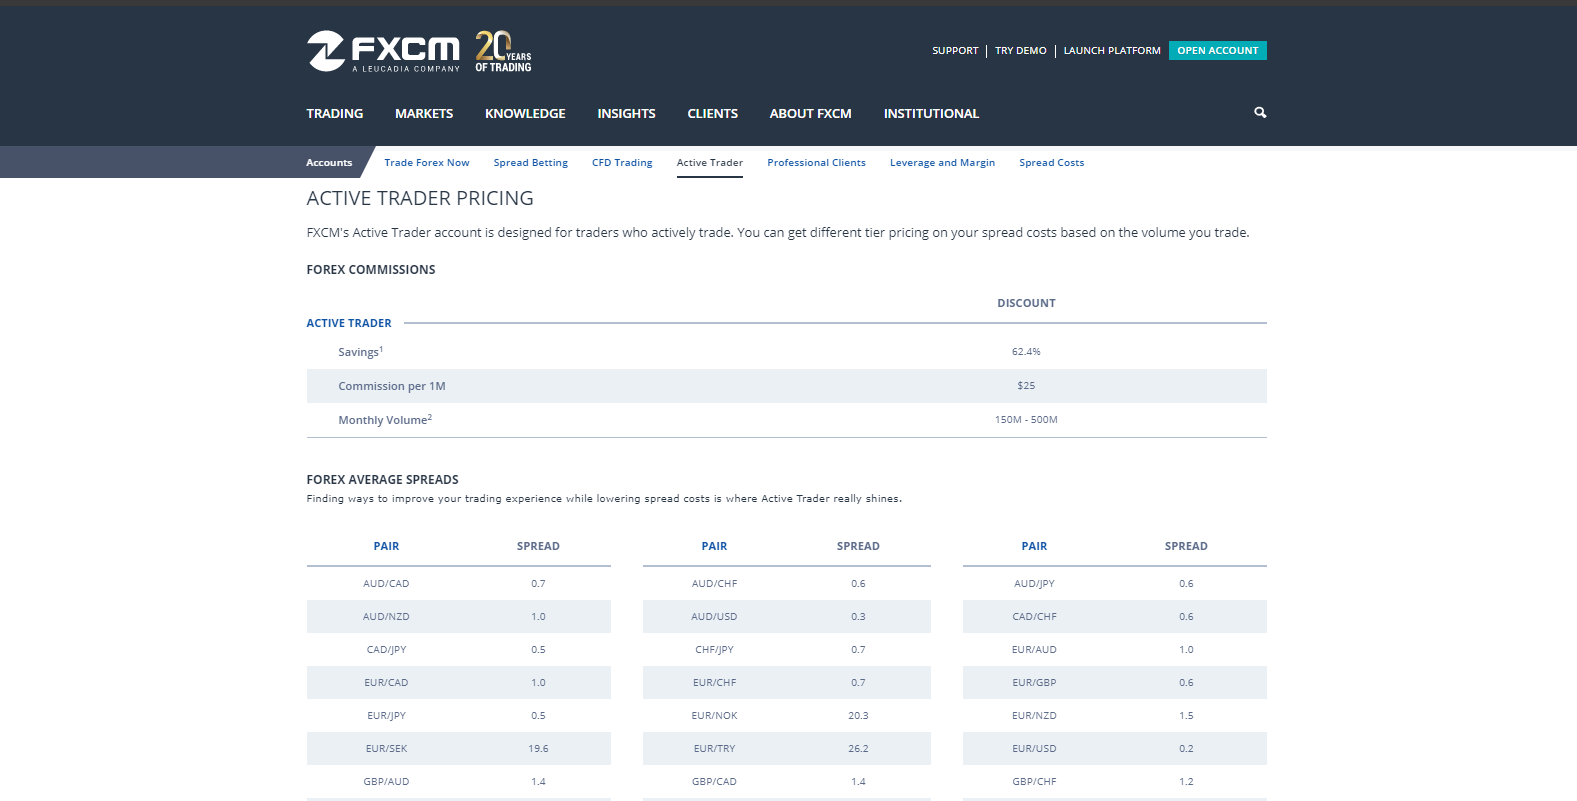Image resolution: width=1577 pixels, height=801 pixels.
Task: Click the CAD/JPY pair cell
Action: [x=386, y=650]
